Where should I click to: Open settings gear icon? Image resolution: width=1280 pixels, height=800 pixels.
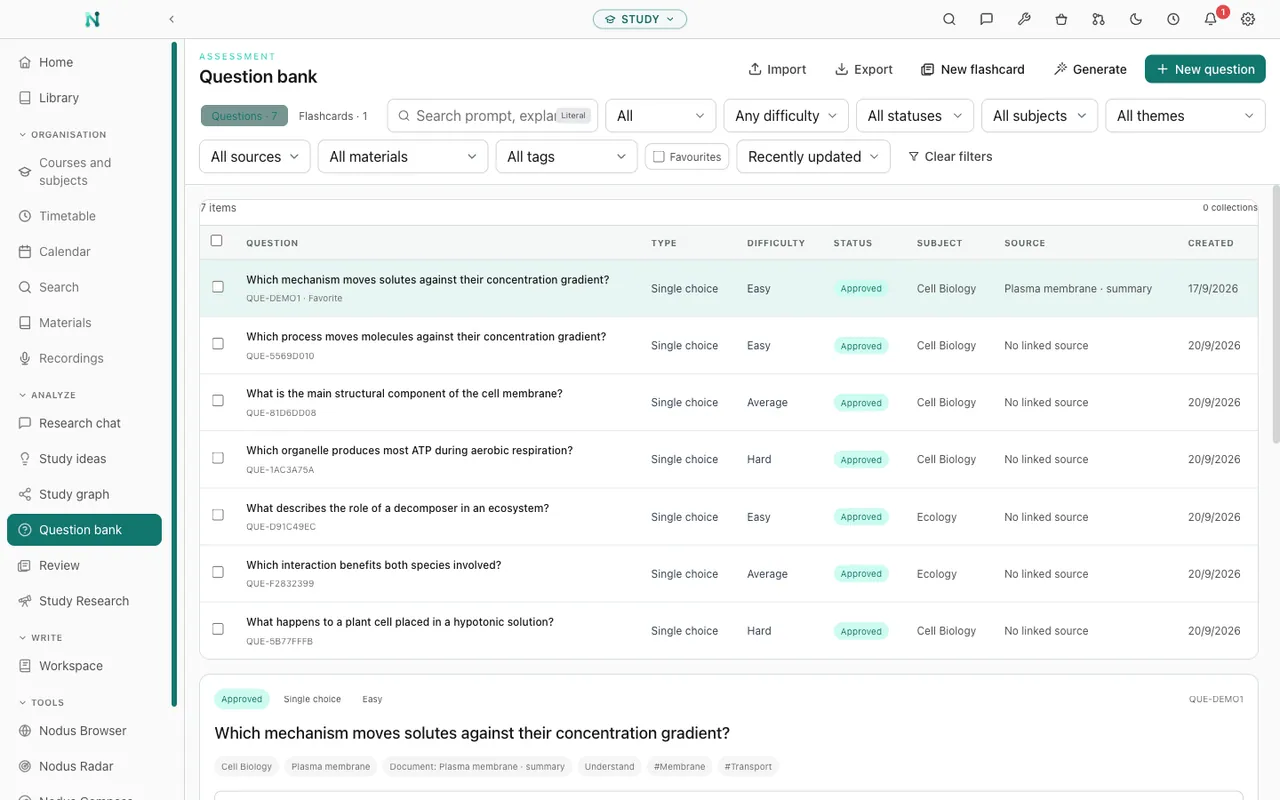pyautogui.click(x=1248, y=19)
